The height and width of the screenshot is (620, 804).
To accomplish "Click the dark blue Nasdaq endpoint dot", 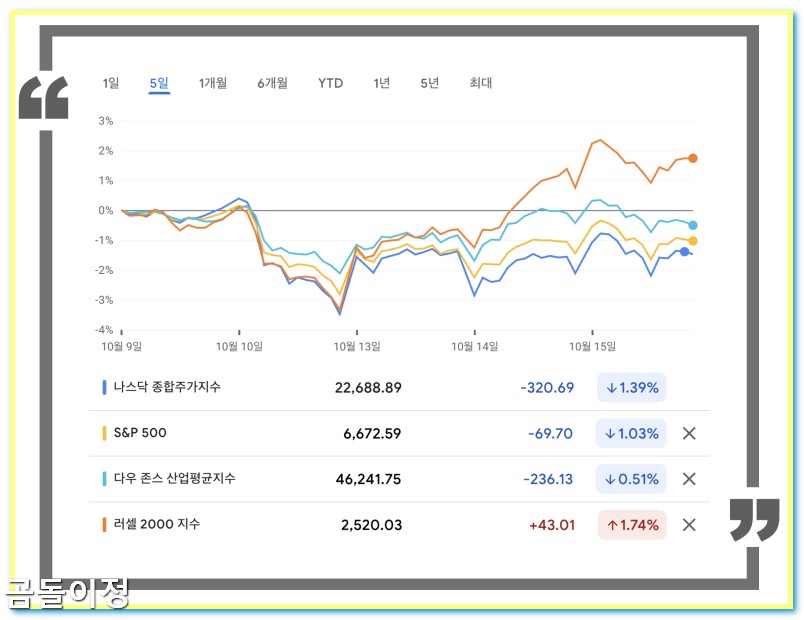I will click(685, 252).
